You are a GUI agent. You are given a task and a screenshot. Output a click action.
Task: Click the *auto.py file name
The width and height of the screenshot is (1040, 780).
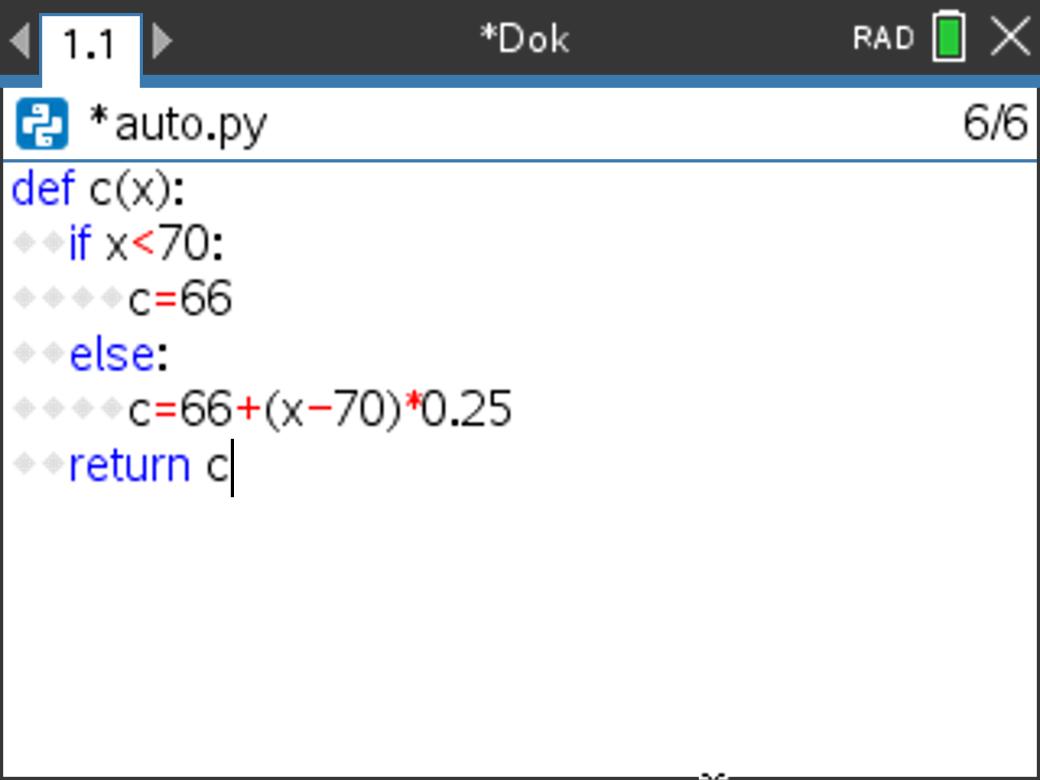[x=178, y=125]
